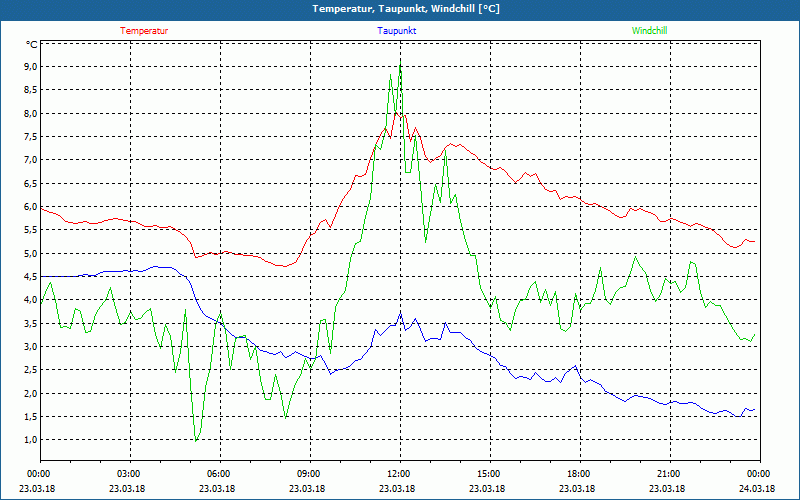Click the °C unit label on the y-axis
This screenshot has width=800, height=500.
32,45
